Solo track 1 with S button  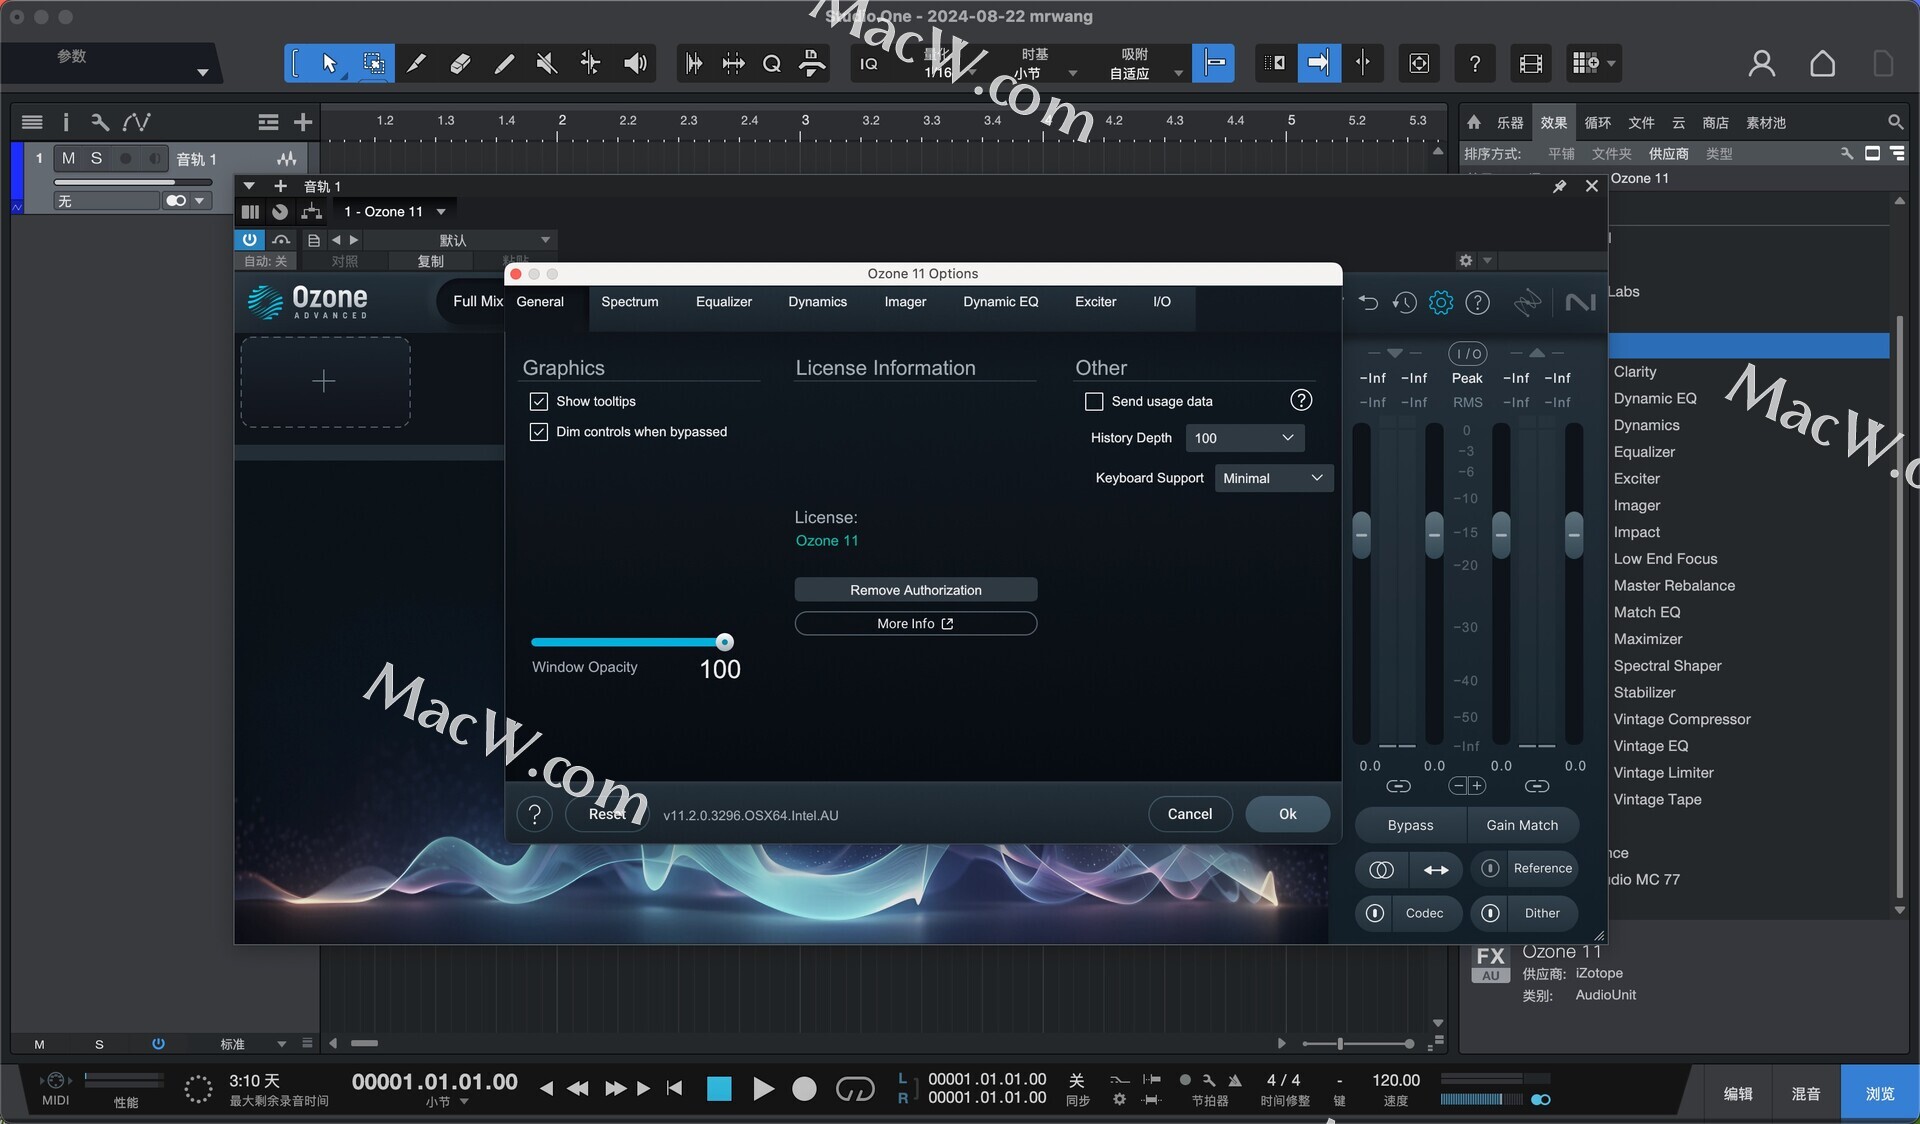[96, 158]
